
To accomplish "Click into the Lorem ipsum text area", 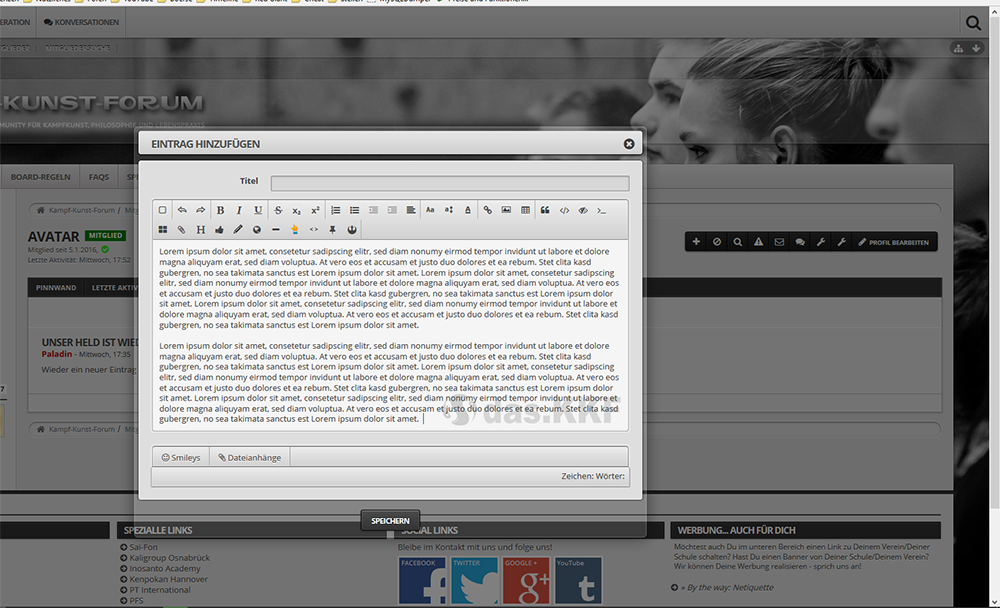I will point(390,335).
